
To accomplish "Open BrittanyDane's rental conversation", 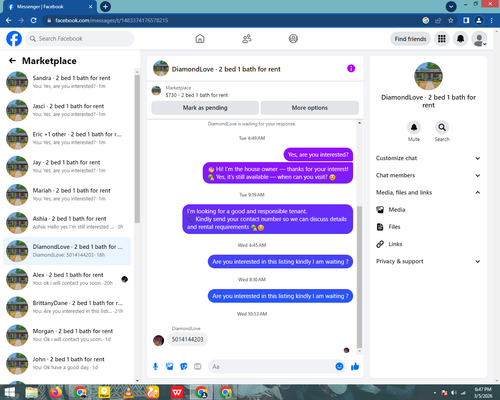I will point(67,307).
